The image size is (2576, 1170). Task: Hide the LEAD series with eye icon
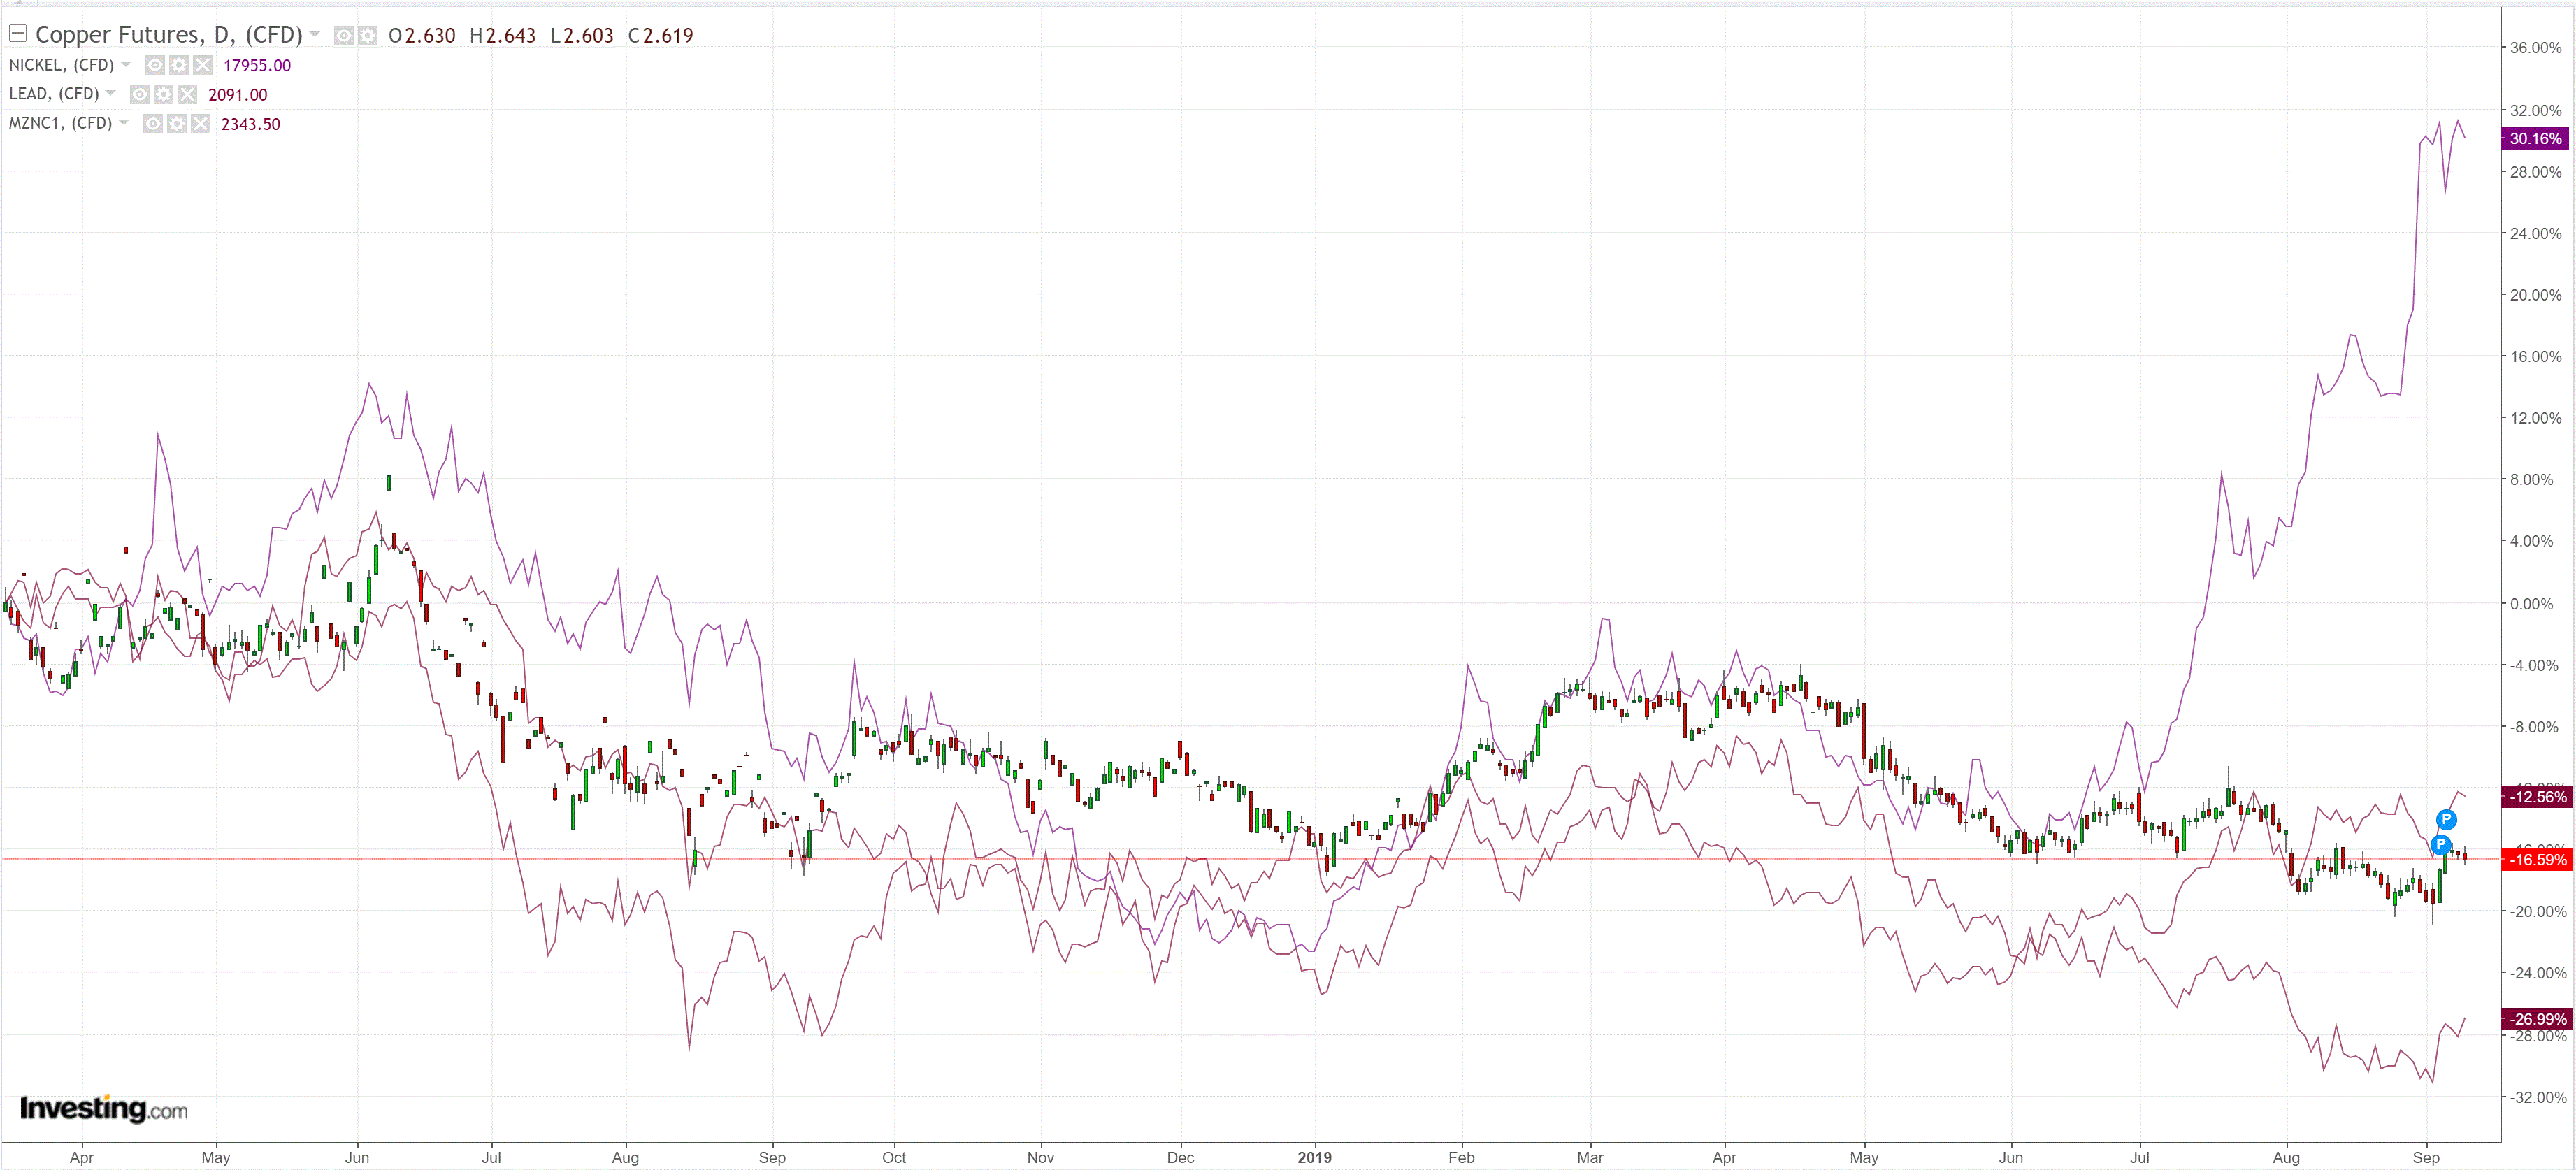tap(140, 94)
